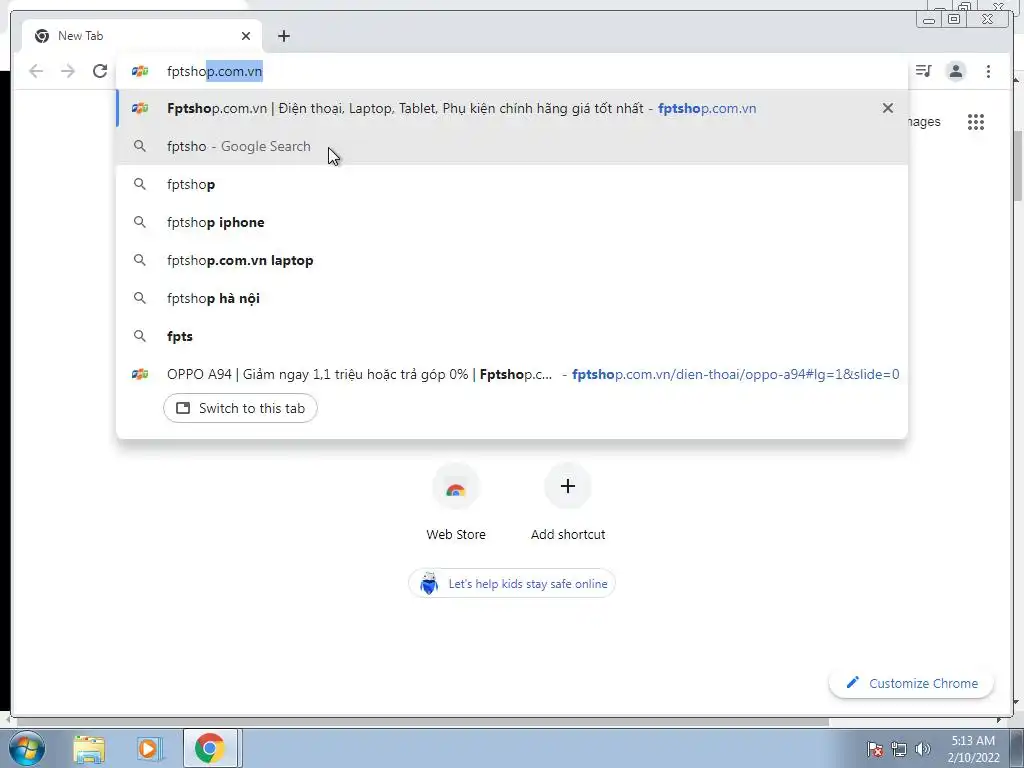
Task: Choose 'fptsho - Google Search' suggestion
Action: [512, 146]
